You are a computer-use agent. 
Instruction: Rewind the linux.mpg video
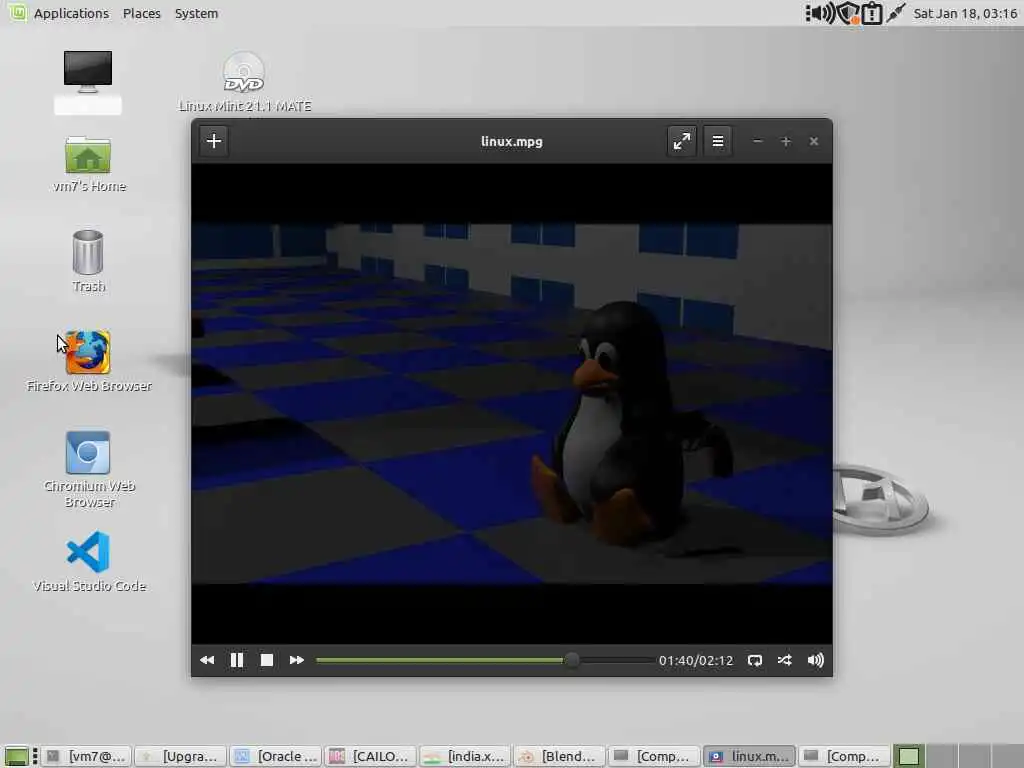click(x=207, y=660)
